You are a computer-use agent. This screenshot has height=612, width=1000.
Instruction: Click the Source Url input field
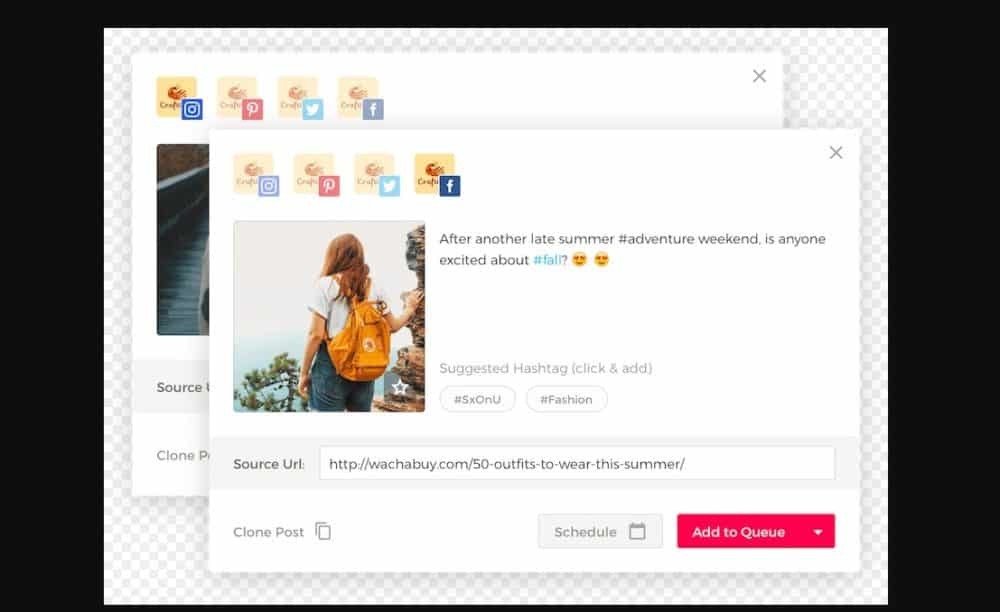click(x=576, y=464)
